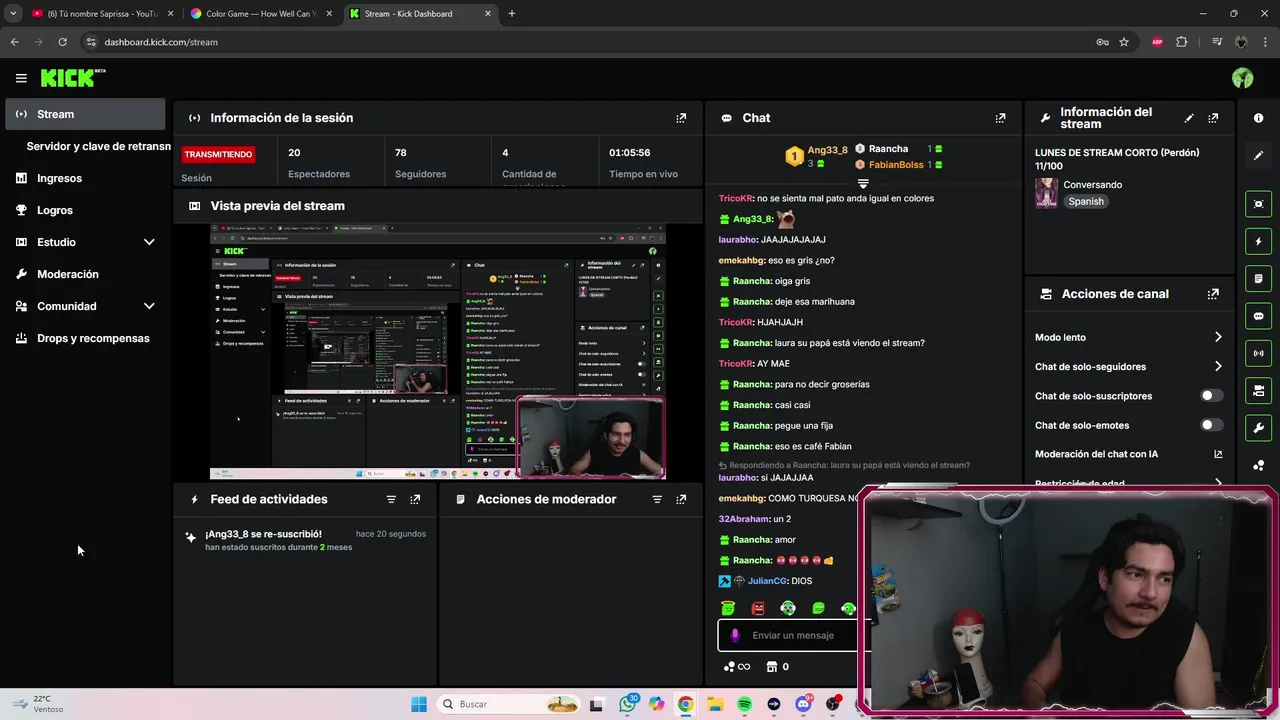Open Acciones de moderador filter options
1280x720 pixels.
(x=657, y=499)
